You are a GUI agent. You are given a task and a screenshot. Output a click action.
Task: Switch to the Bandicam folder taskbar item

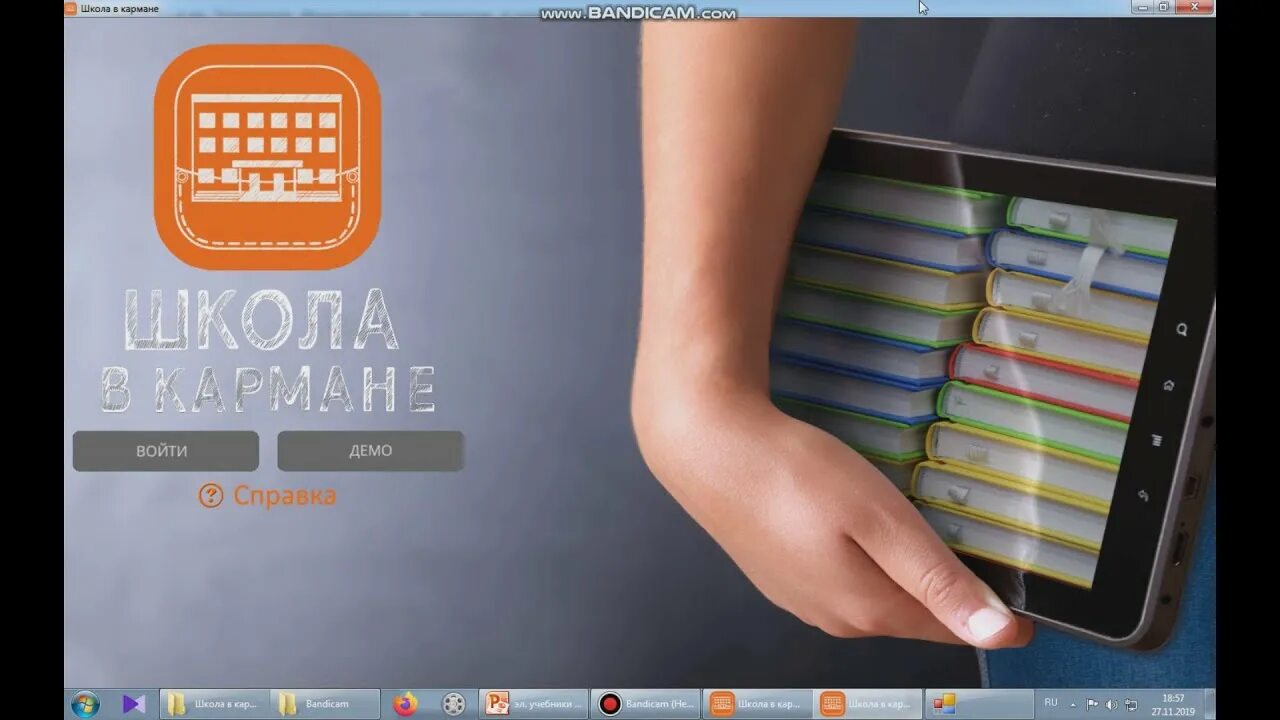[325, 704]
